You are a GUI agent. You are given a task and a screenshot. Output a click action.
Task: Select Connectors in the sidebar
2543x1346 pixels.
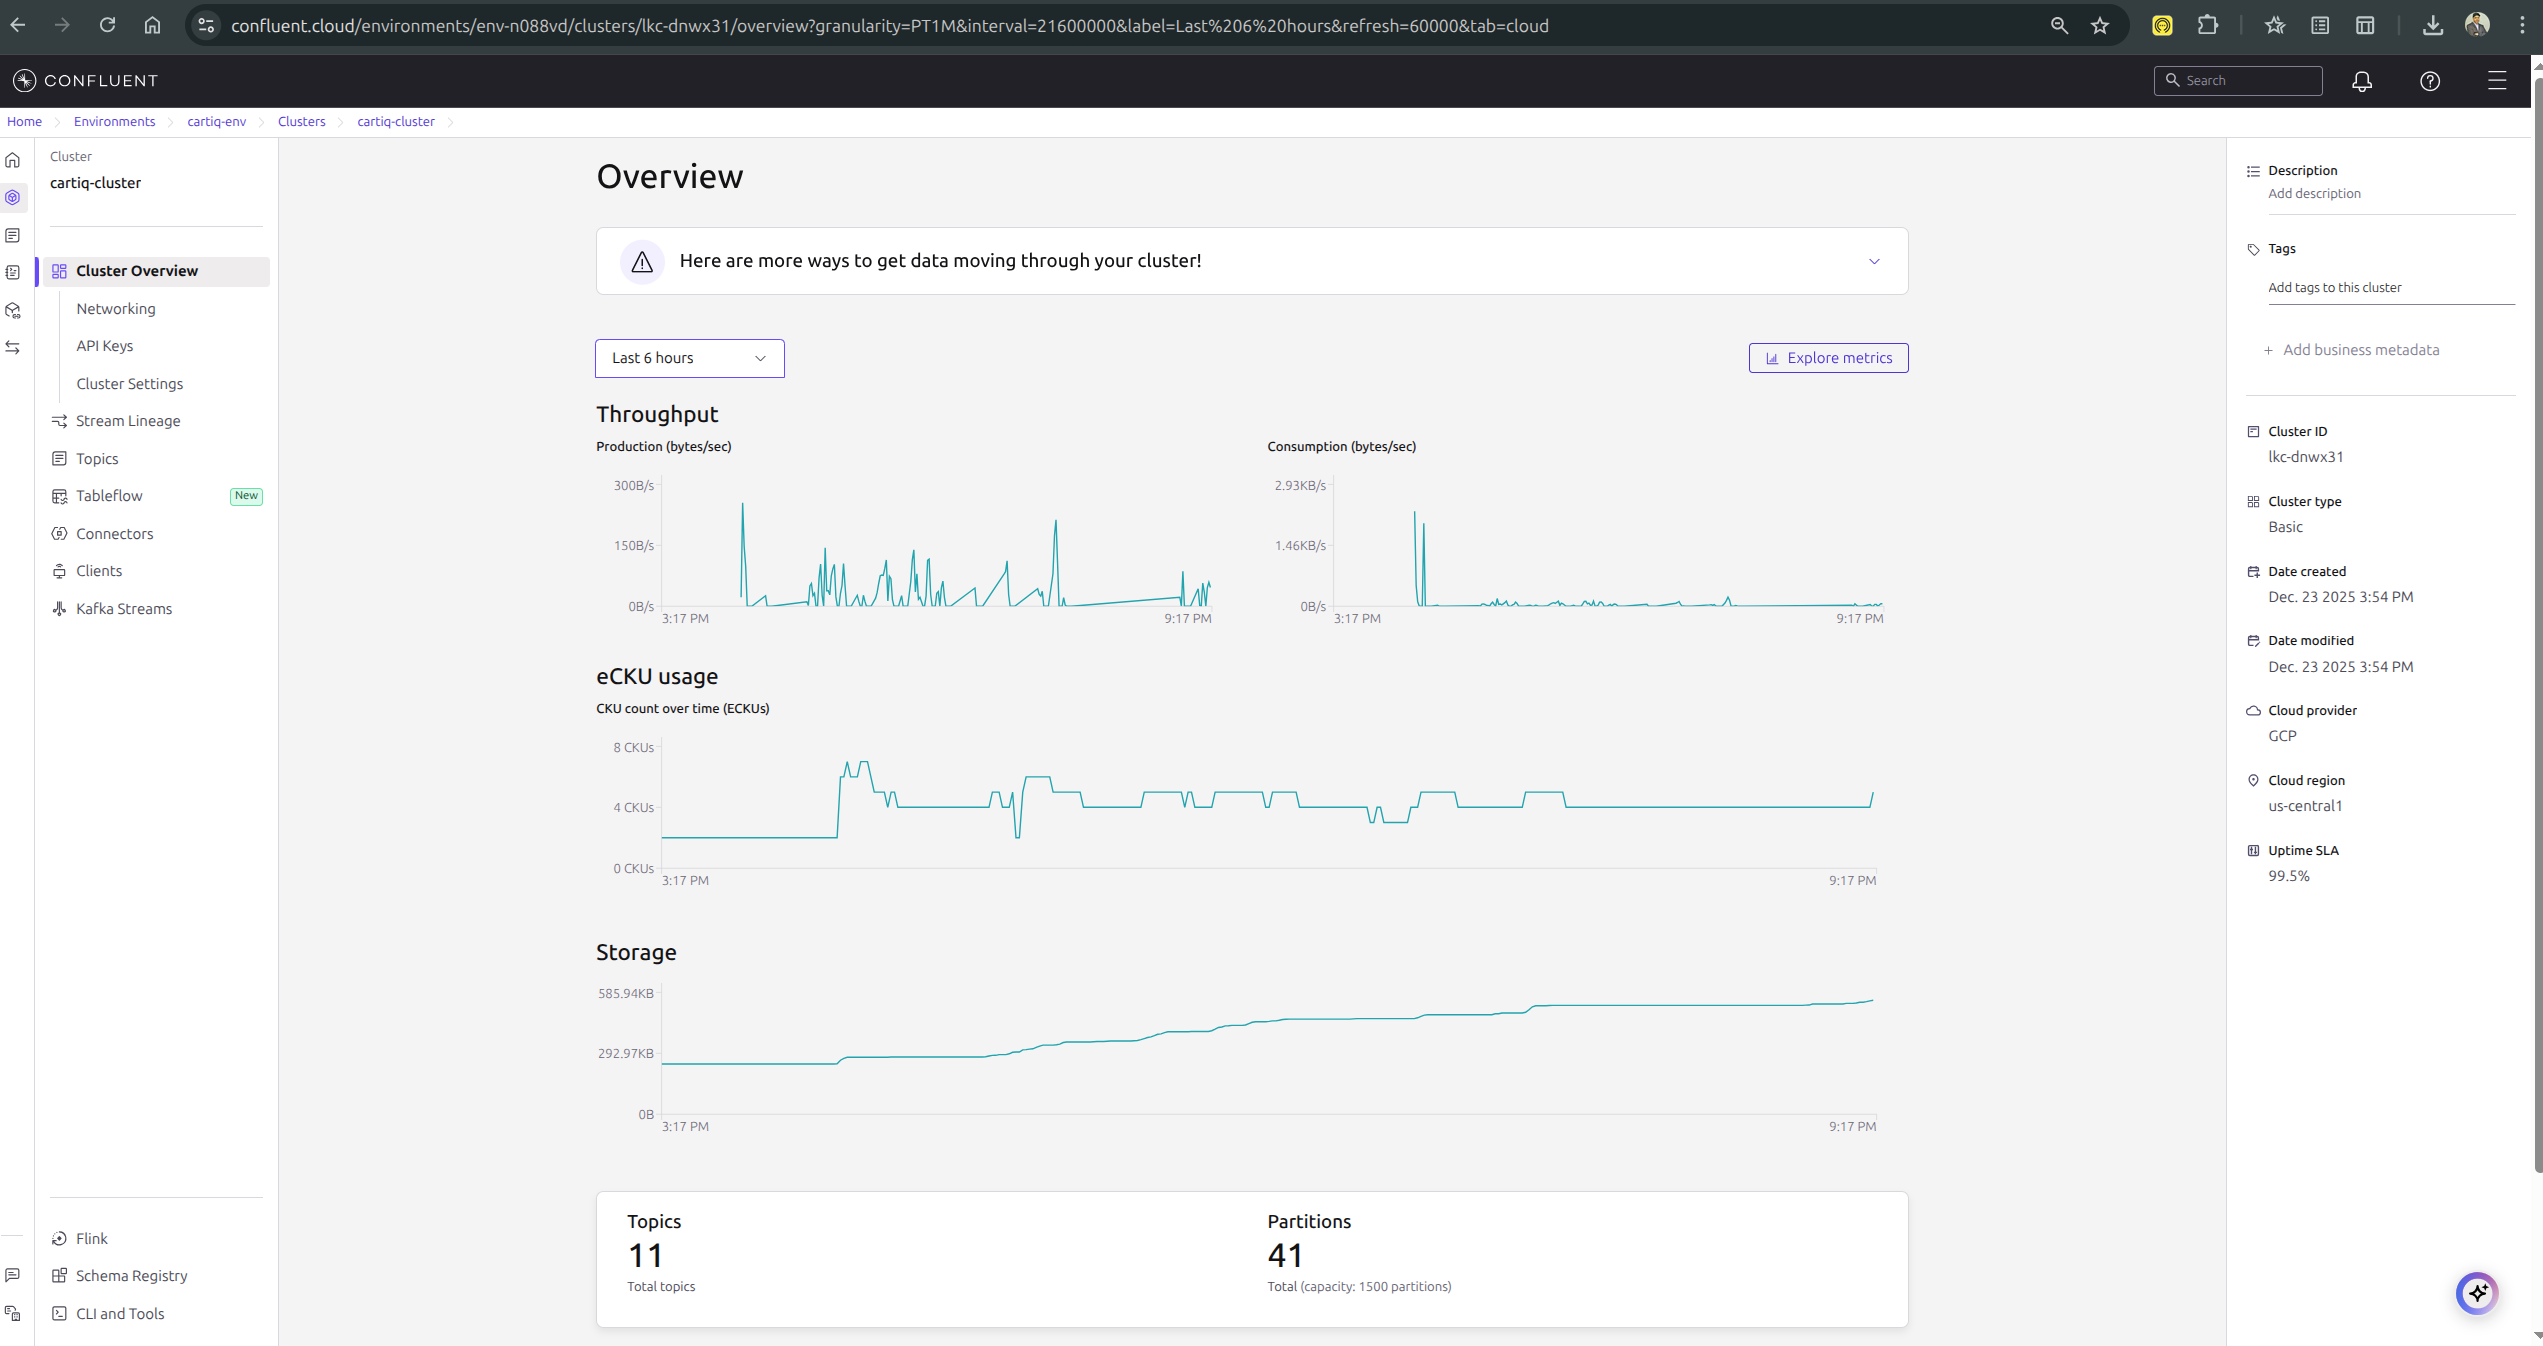pos(114,533)
